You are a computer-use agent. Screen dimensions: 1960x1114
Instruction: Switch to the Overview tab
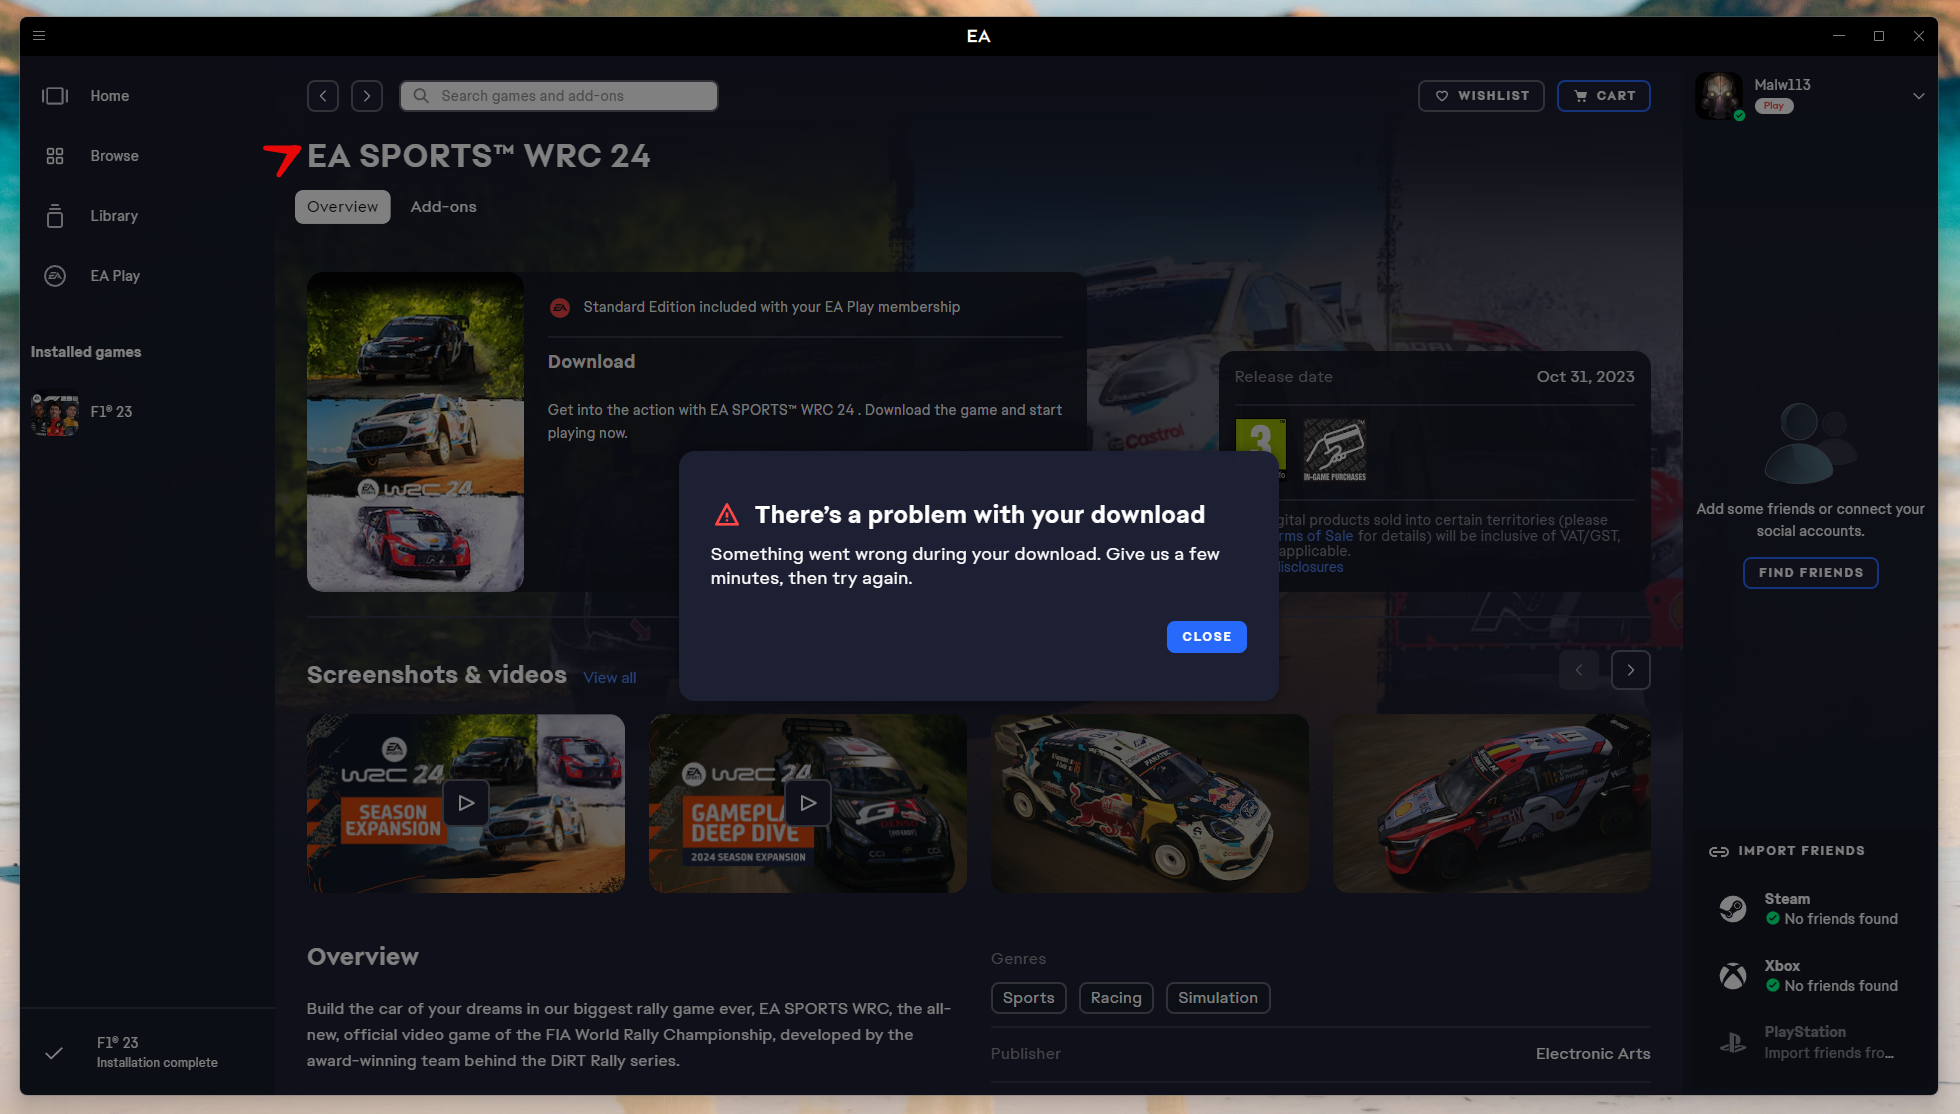[x=342, y=207]
